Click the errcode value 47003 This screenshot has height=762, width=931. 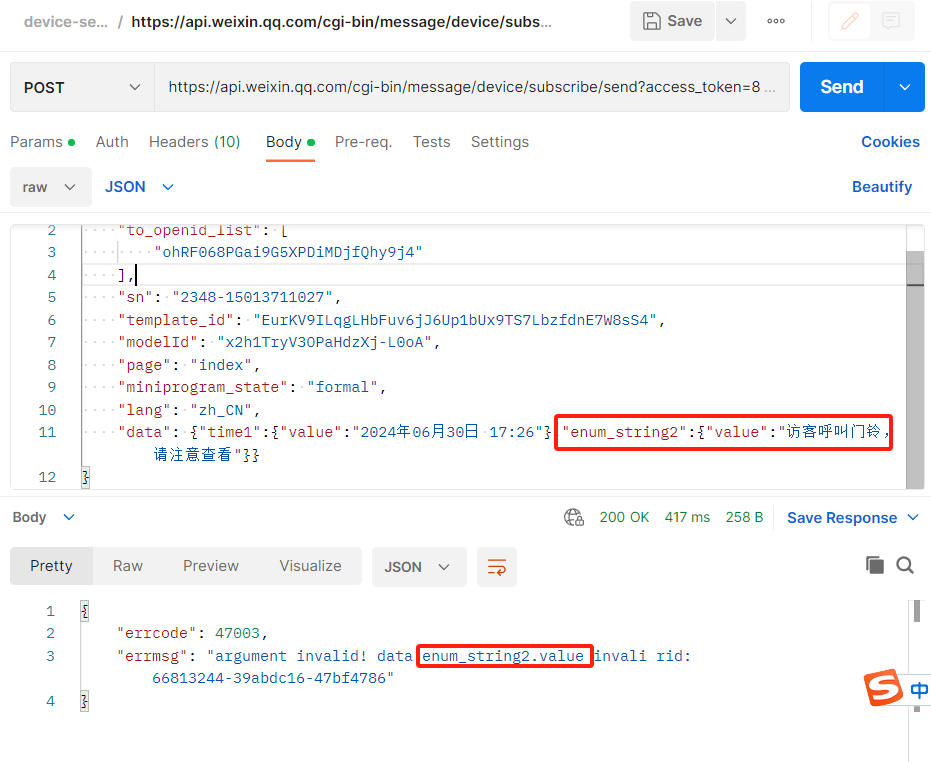(237, 633)
